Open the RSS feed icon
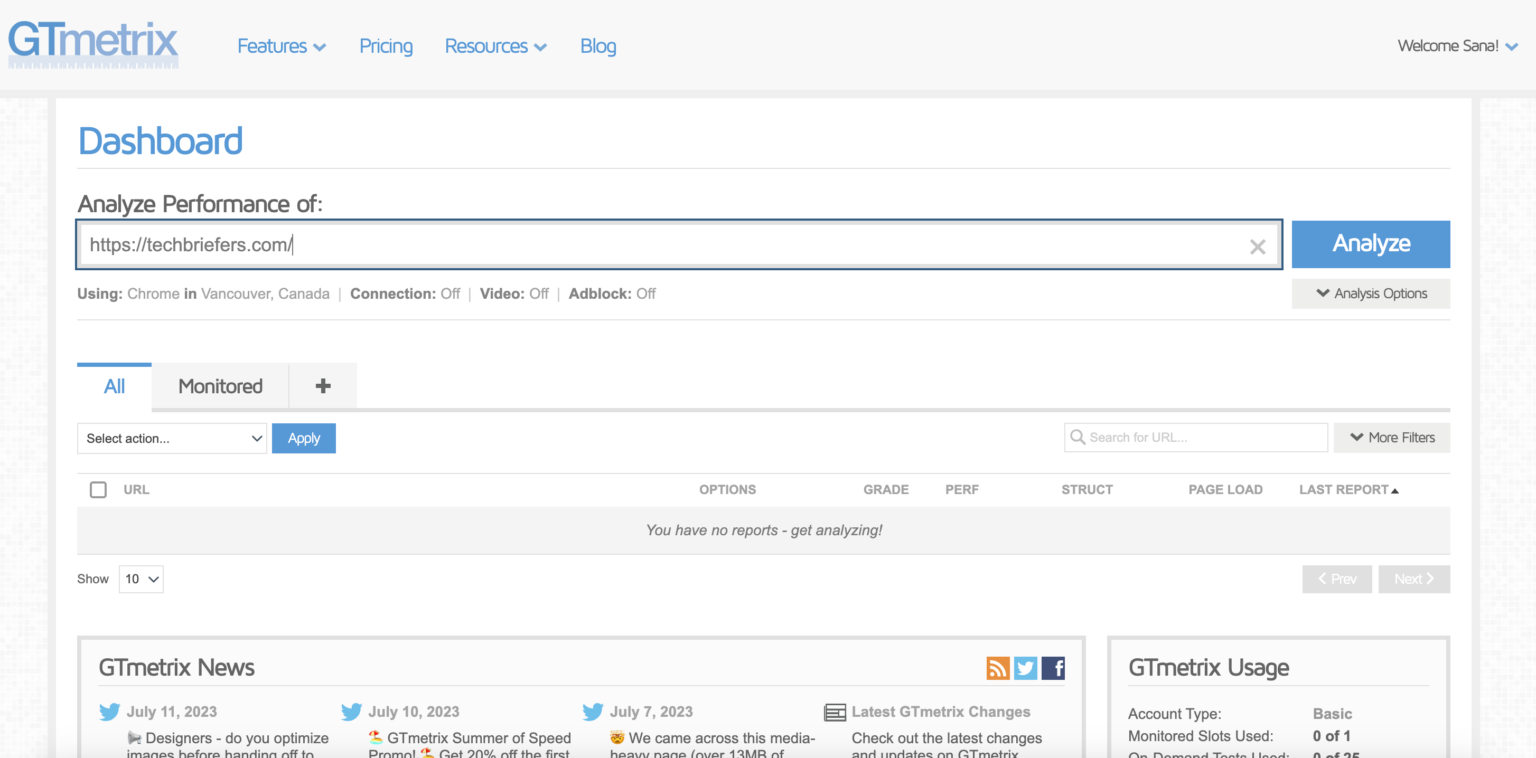 [997, 668]
